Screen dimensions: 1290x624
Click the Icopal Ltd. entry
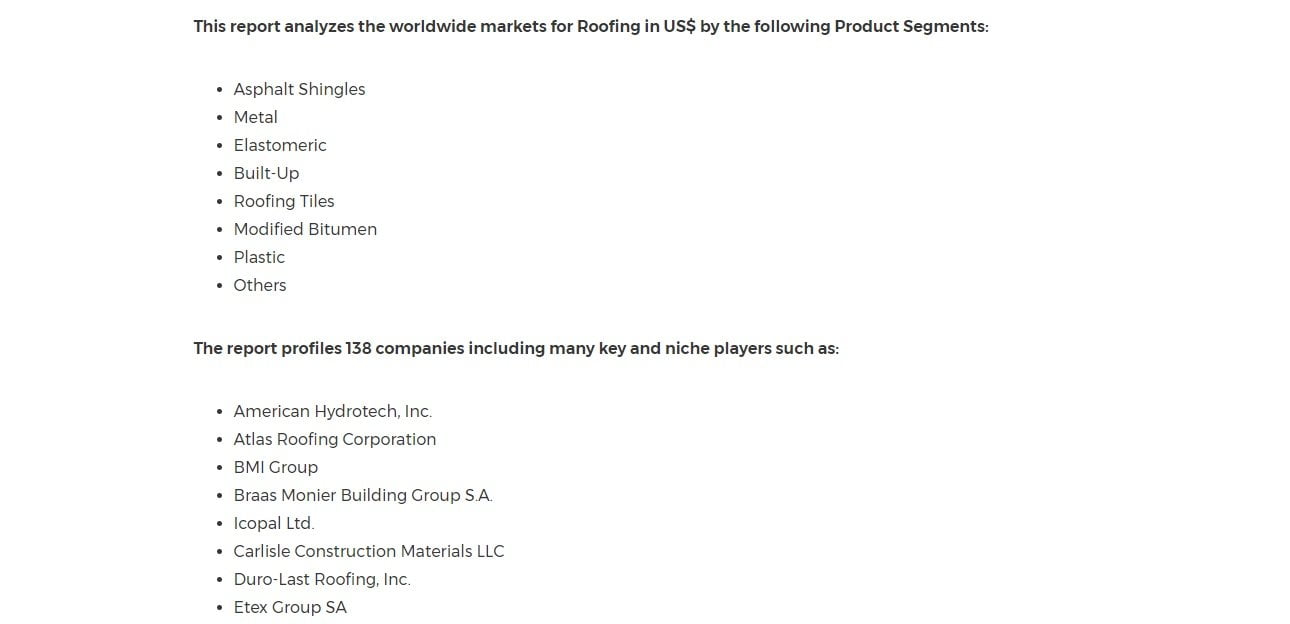274,523
